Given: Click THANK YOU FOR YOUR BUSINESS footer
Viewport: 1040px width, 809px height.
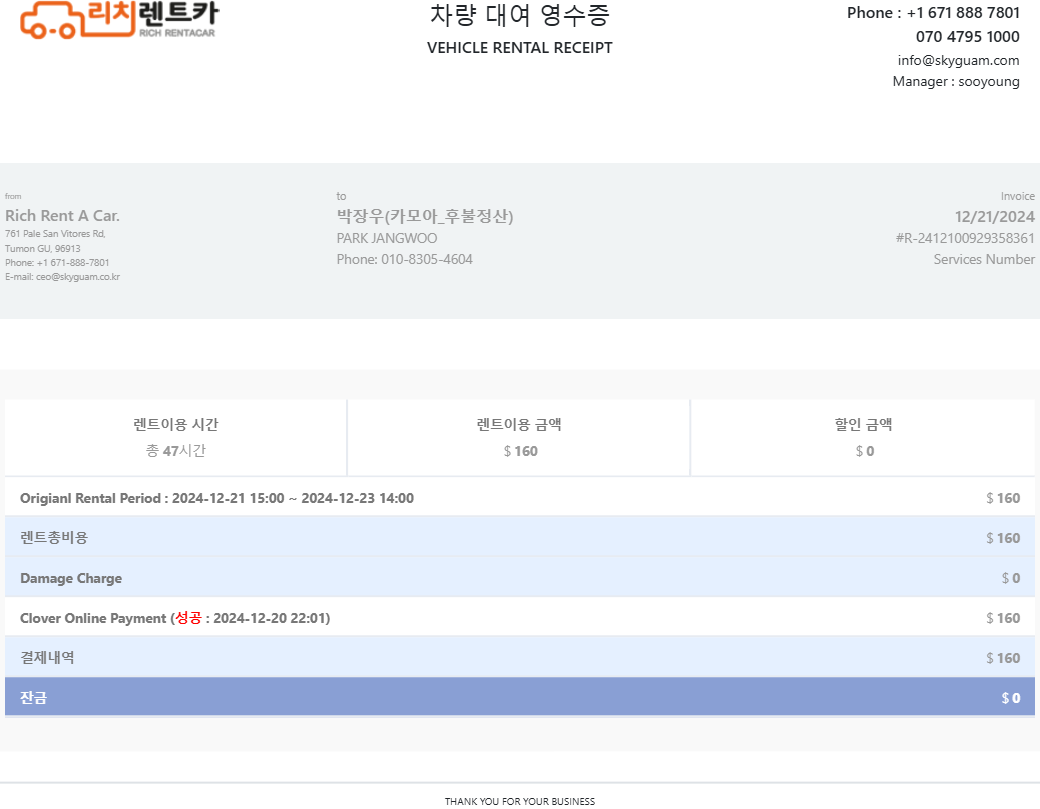Looking at the screenshot, I should (519, 801).
